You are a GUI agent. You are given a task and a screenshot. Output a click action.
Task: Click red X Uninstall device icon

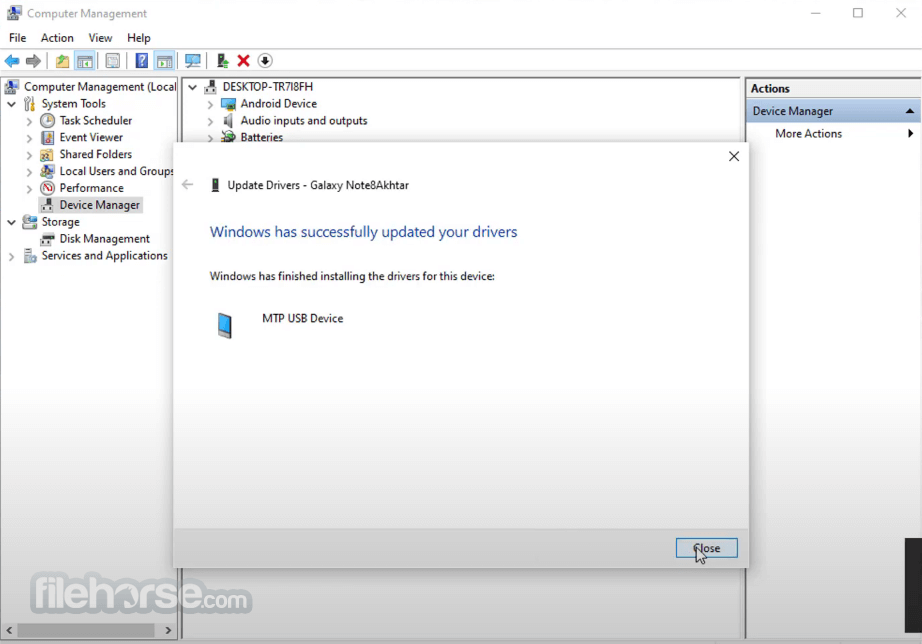(243, 61)
